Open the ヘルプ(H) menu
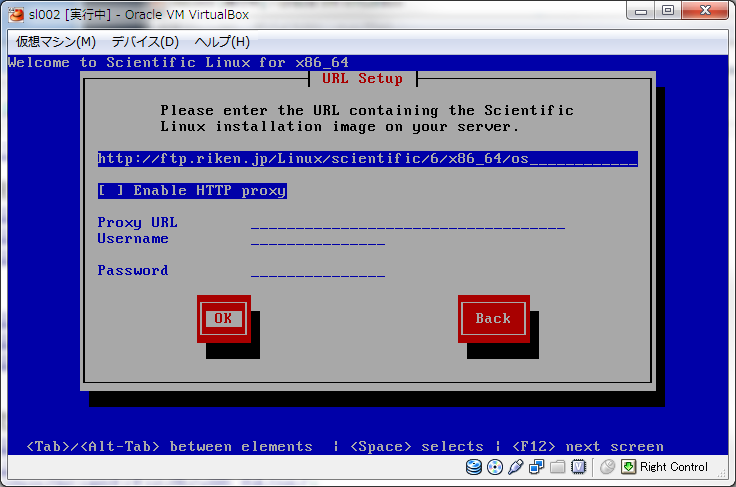The image size is (736, 487). [x=222, y=42]
